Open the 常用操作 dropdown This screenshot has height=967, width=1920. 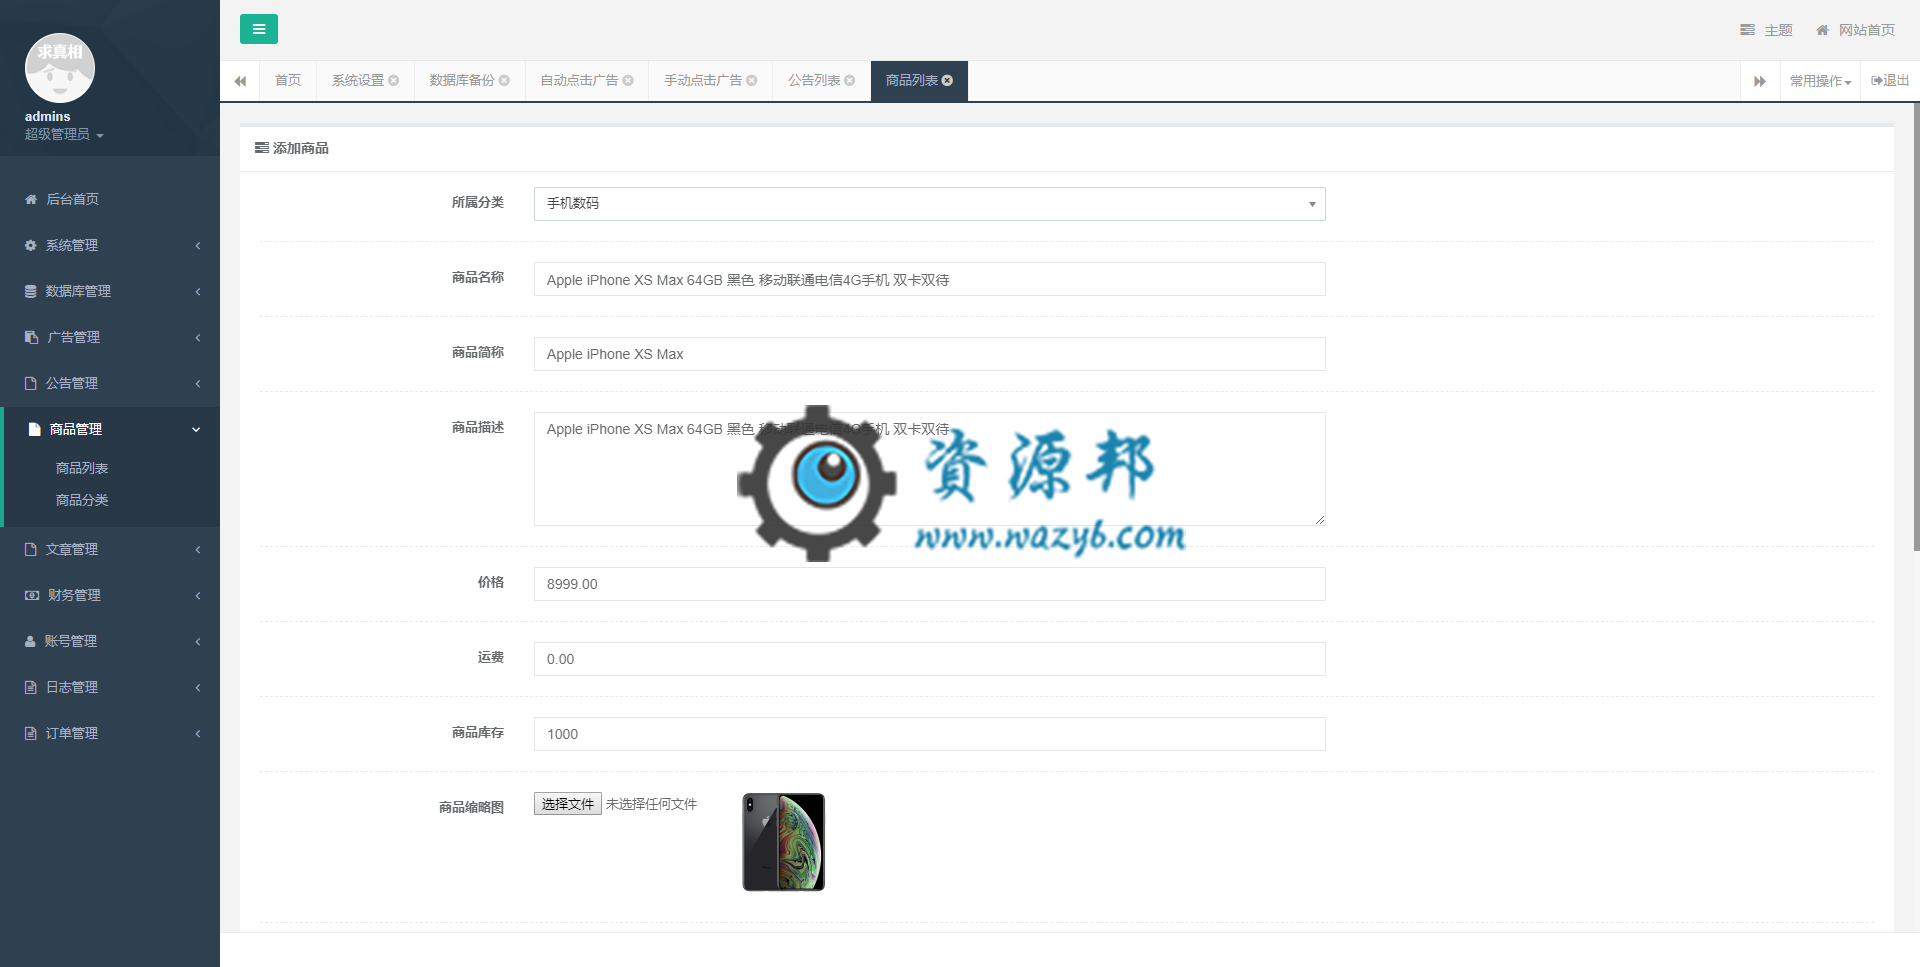click(1821, 81)
